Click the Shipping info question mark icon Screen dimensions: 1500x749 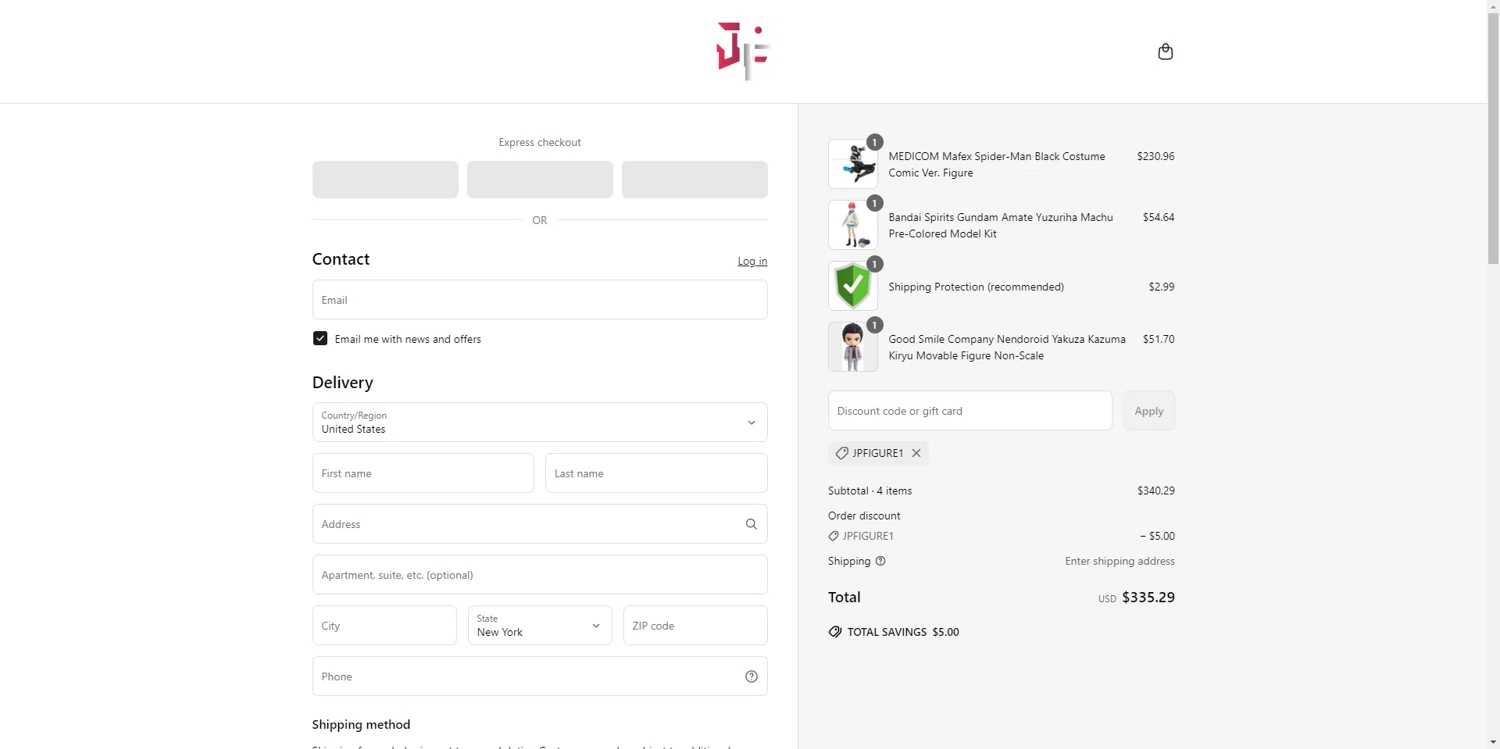[880, 561]
